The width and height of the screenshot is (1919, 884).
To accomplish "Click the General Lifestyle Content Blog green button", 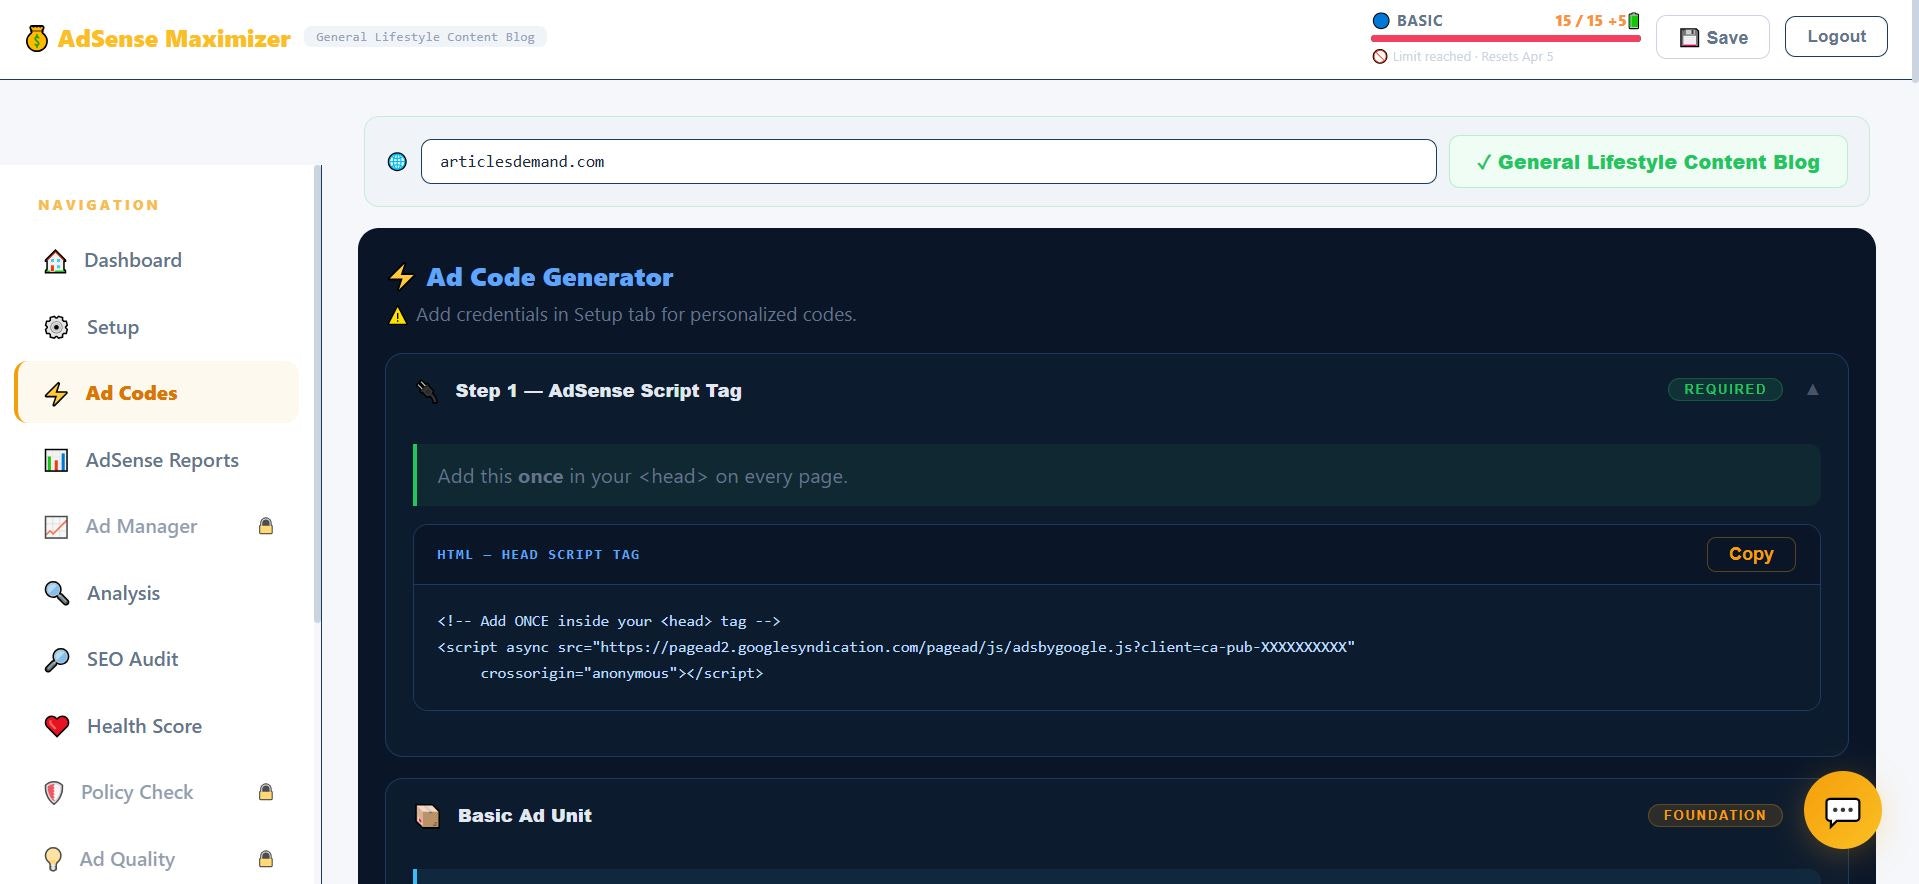I will [x=1647, y=162].
